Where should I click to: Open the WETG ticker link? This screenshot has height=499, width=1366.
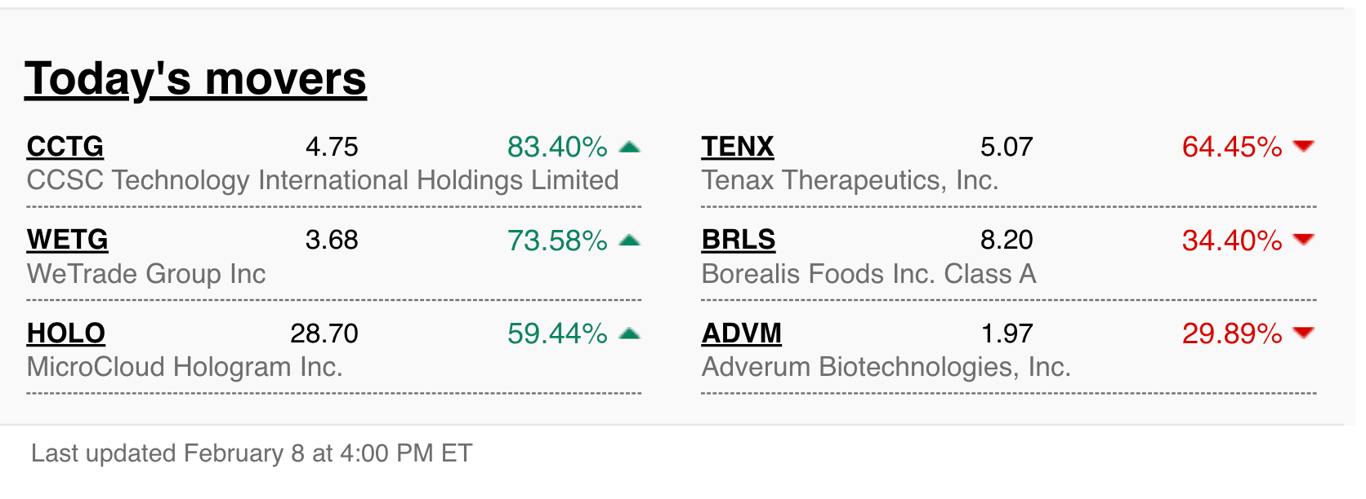click(x=67, y=240)
